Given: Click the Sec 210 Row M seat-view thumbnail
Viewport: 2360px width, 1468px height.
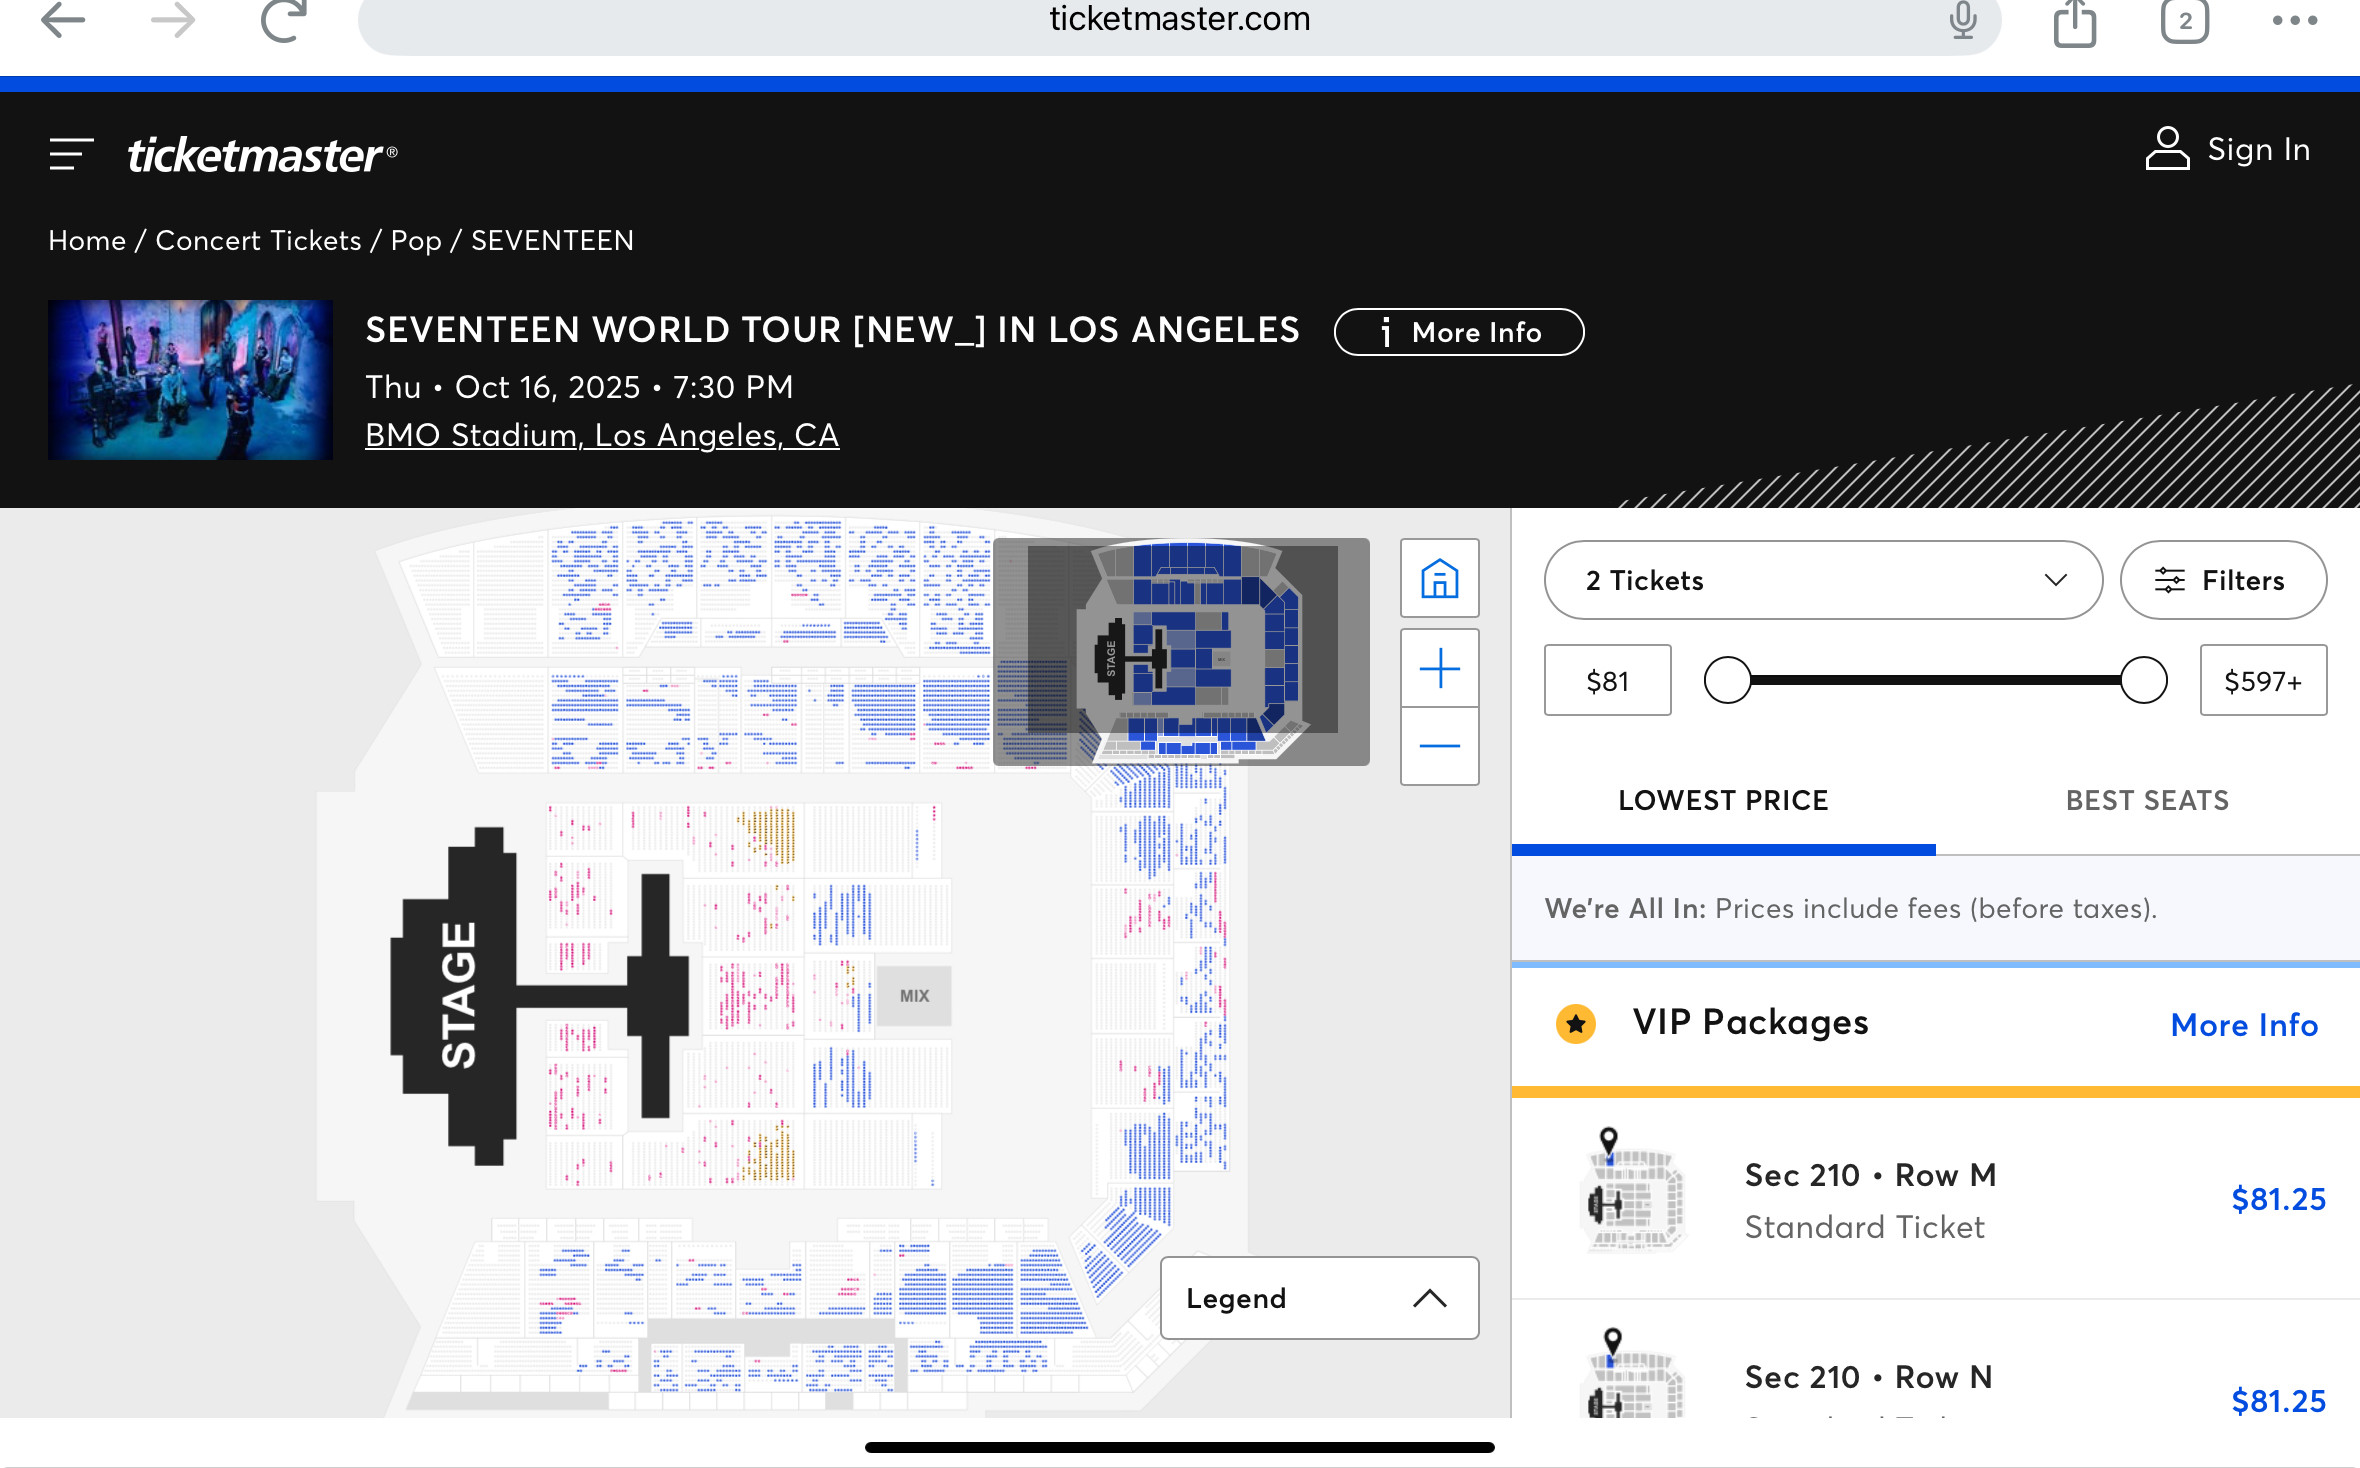Looking at the screenshot, I should 1636,1191.
